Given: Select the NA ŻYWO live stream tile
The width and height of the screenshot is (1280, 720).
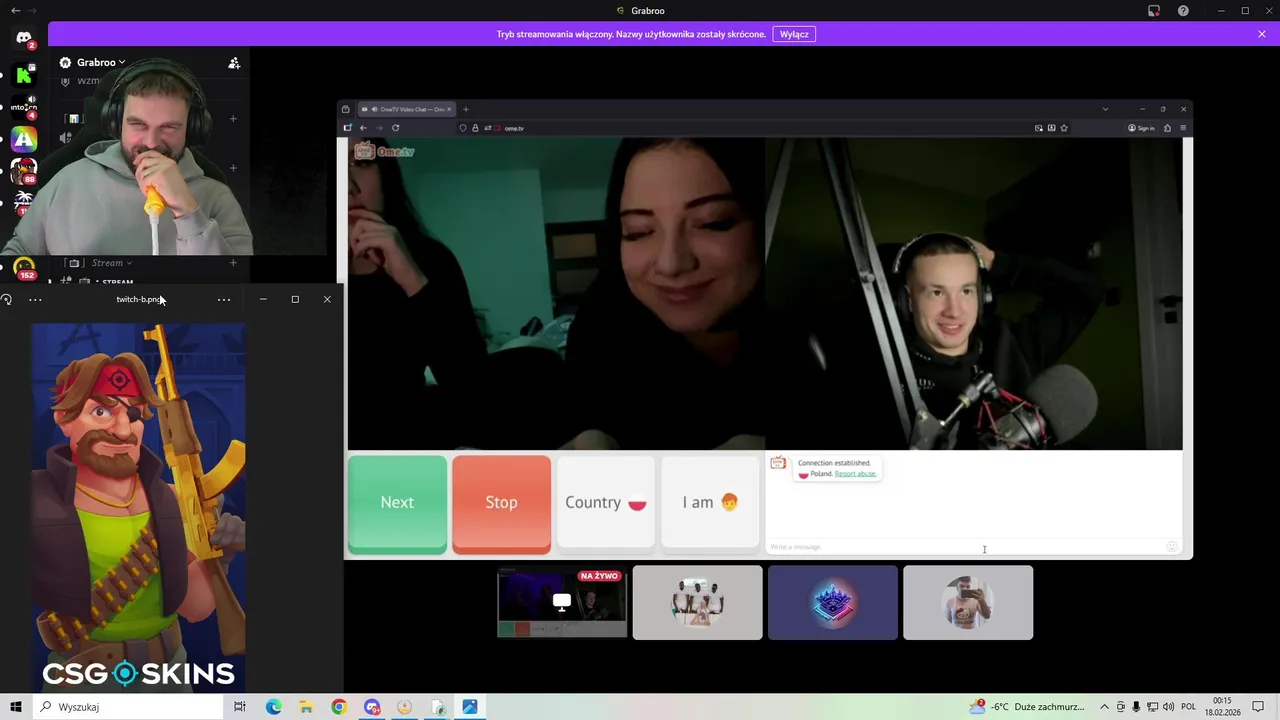Looking at the screenshot, I should click(x=562, y=602).
